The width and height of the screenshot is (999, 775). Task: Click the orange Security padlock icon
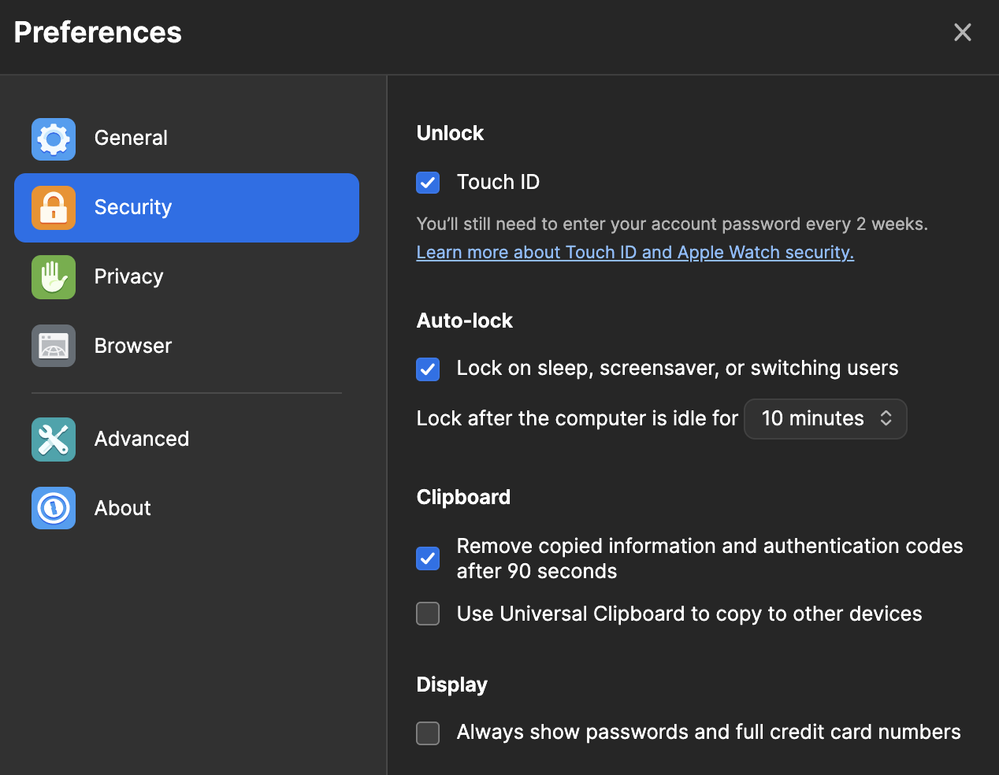53,208
